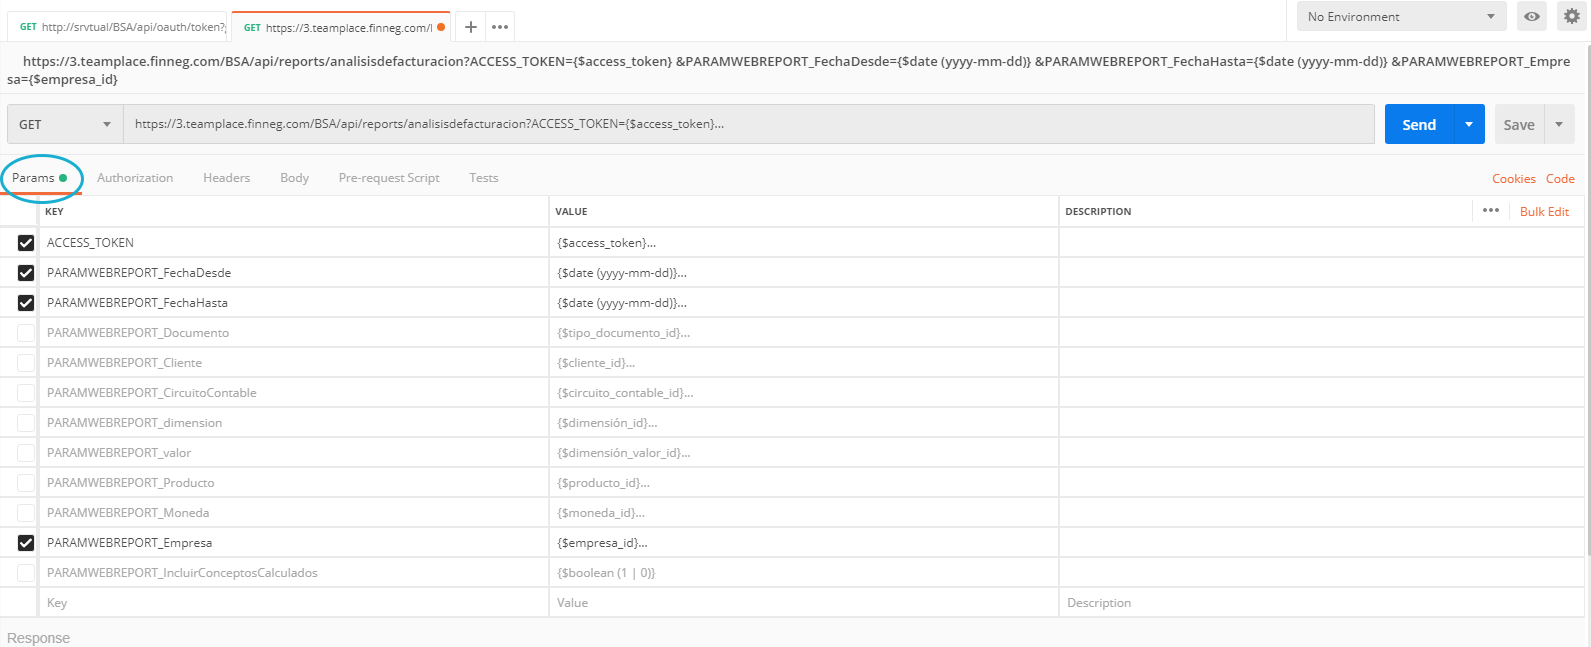This screenshot has width=1591, height=647.
Task: Click the empty Description input field
Action: point(1320,603)
